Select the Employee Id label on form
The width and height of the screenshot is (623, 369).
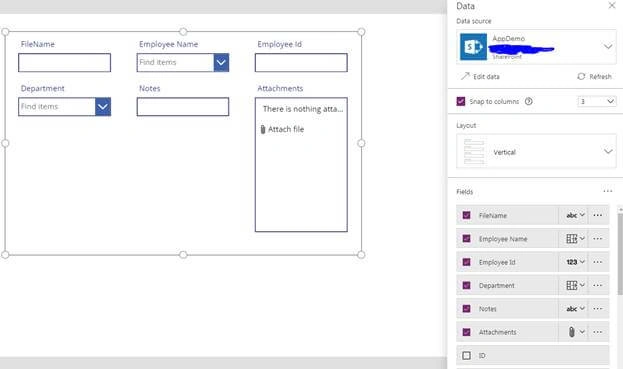click(280, 44)
